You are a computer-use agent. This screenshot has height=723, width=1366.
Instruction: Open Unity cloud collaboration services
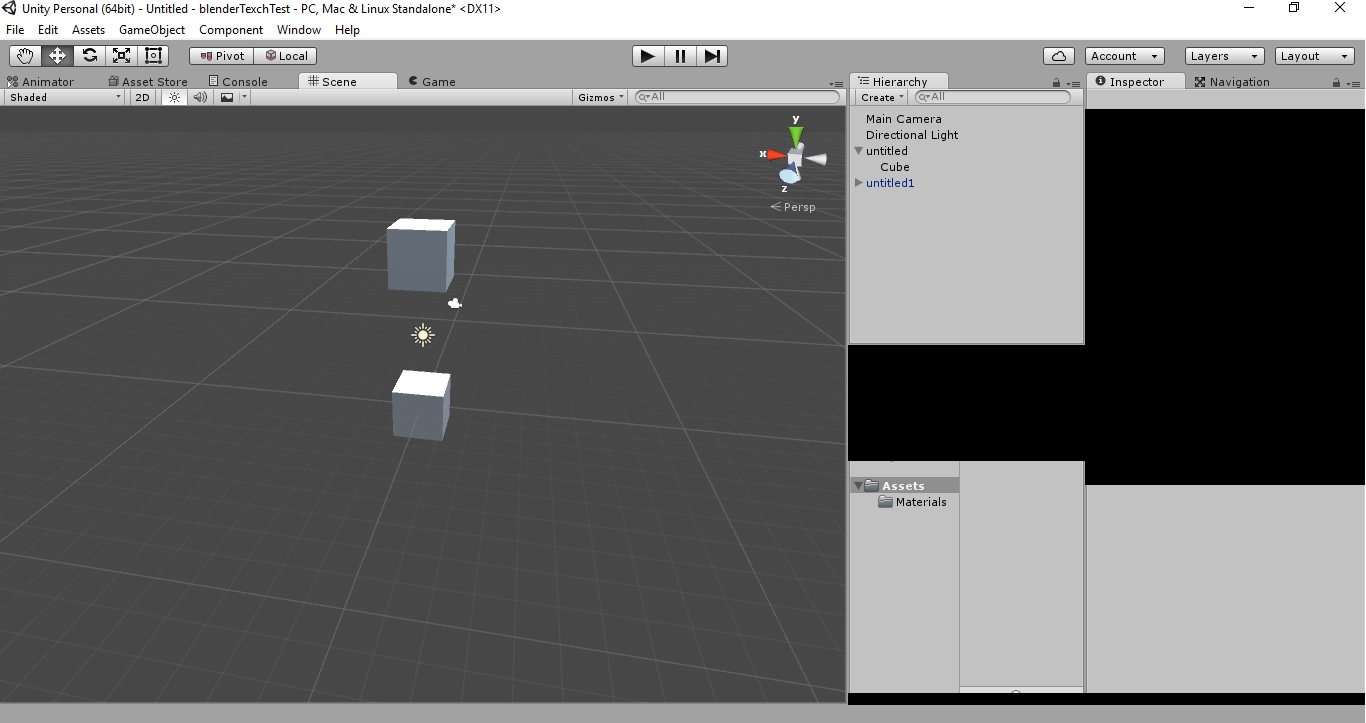[x=1058, y=56]
